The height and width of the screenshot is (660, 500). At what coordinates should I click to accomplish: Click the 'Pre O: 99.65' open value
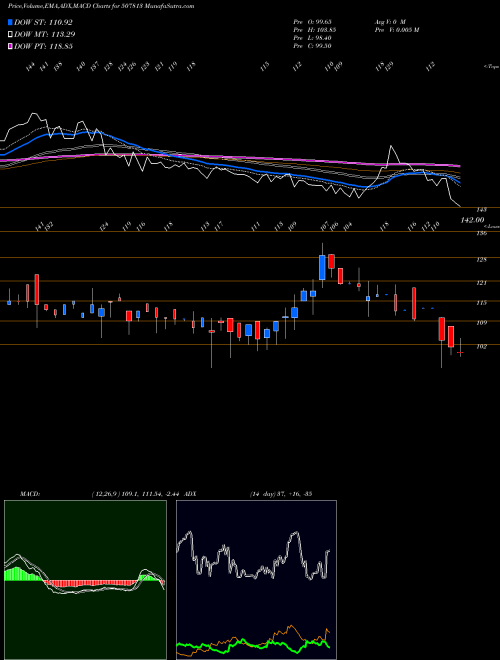pos(314,21)
